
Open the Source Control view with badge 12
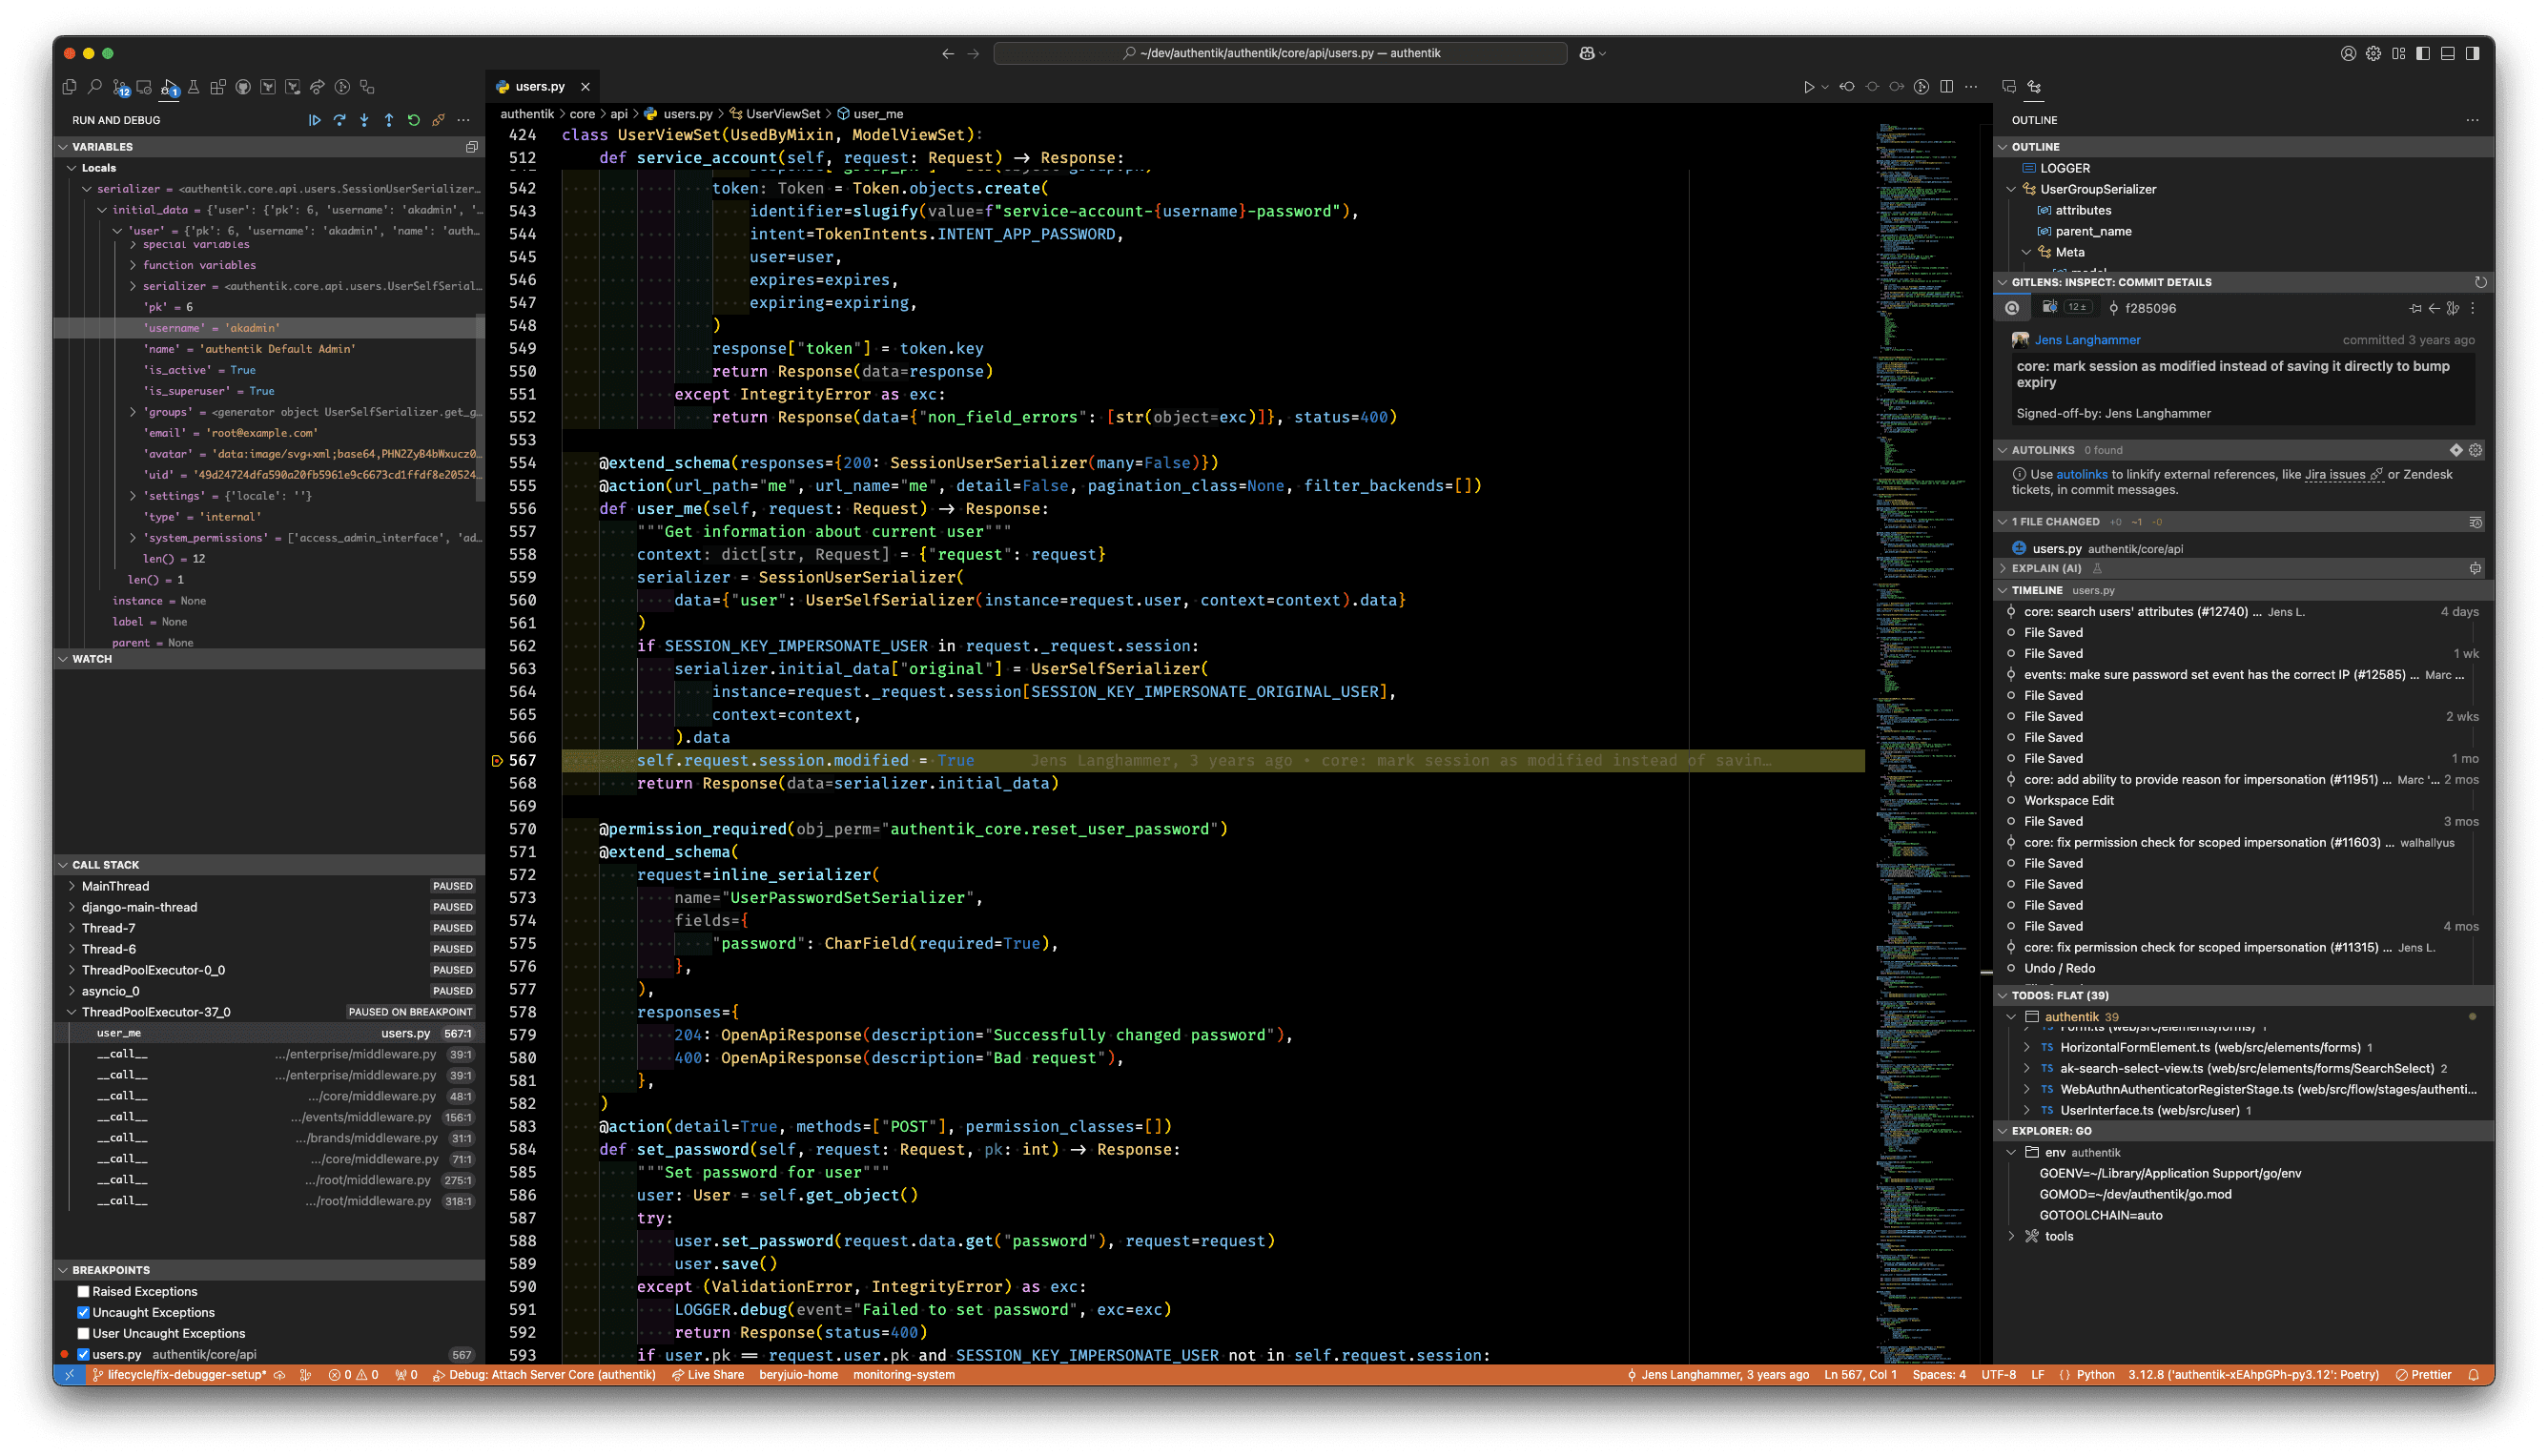[120, 87]
